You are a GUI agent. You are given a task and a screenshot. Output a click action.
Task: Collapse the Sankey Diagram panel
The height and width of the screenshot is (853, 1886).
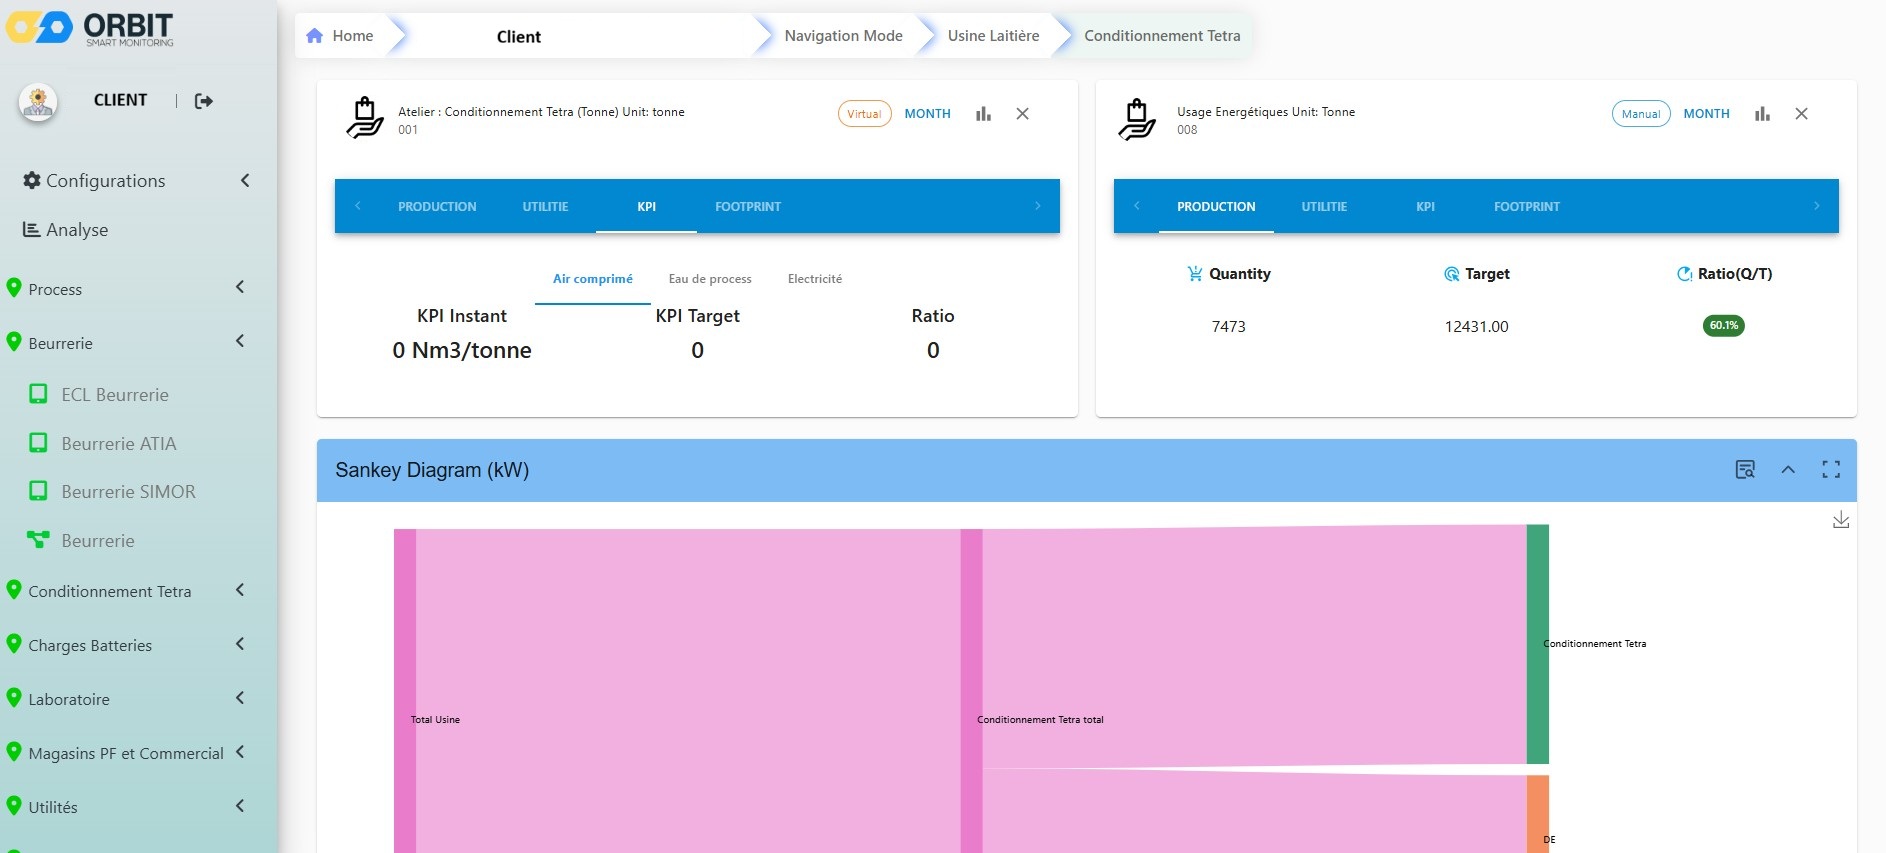(x=1788, y=470)
